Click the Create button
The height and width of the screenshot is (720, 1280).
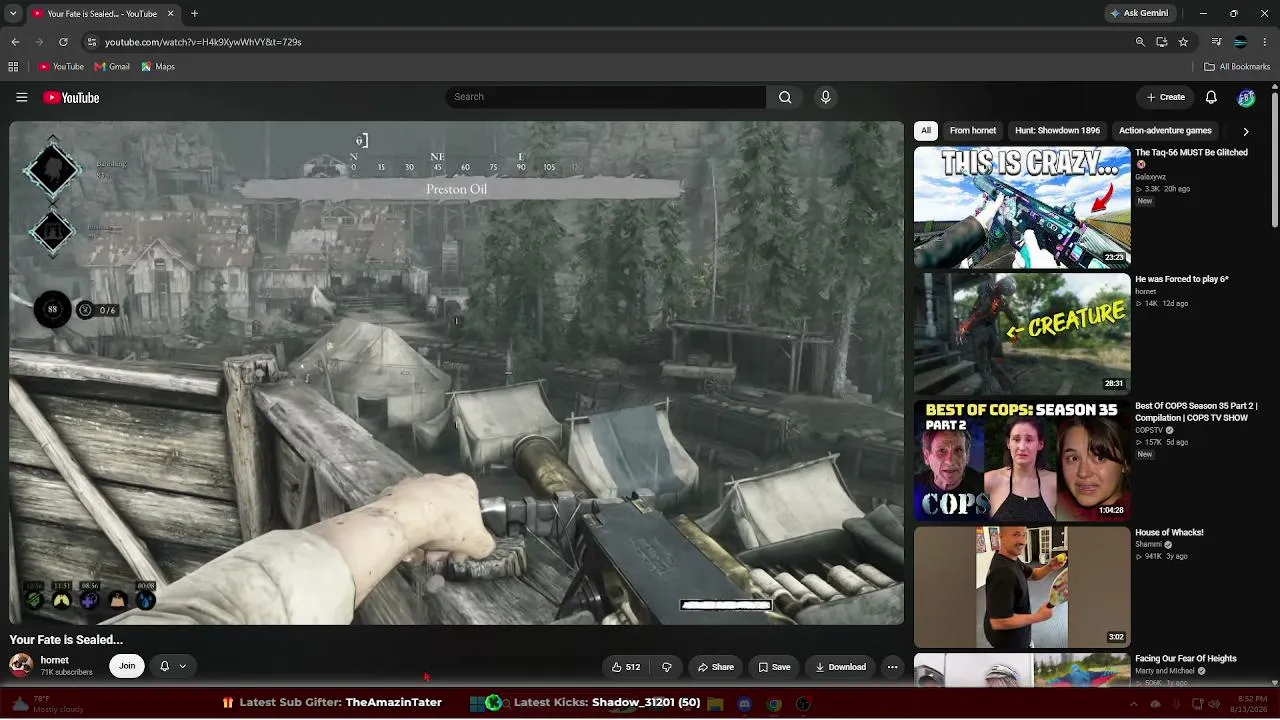[x=1166, y=97]
